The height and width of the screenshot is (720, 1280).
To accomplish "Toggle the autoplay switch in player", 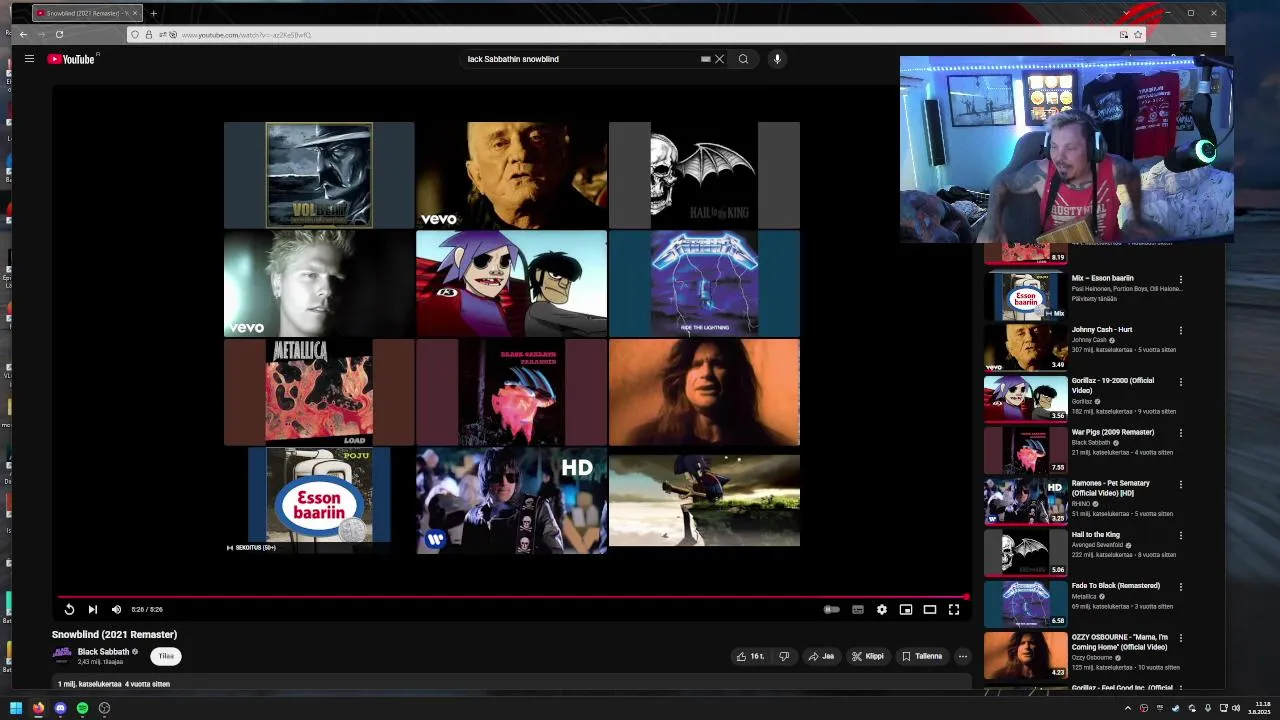I will [831, 609].
